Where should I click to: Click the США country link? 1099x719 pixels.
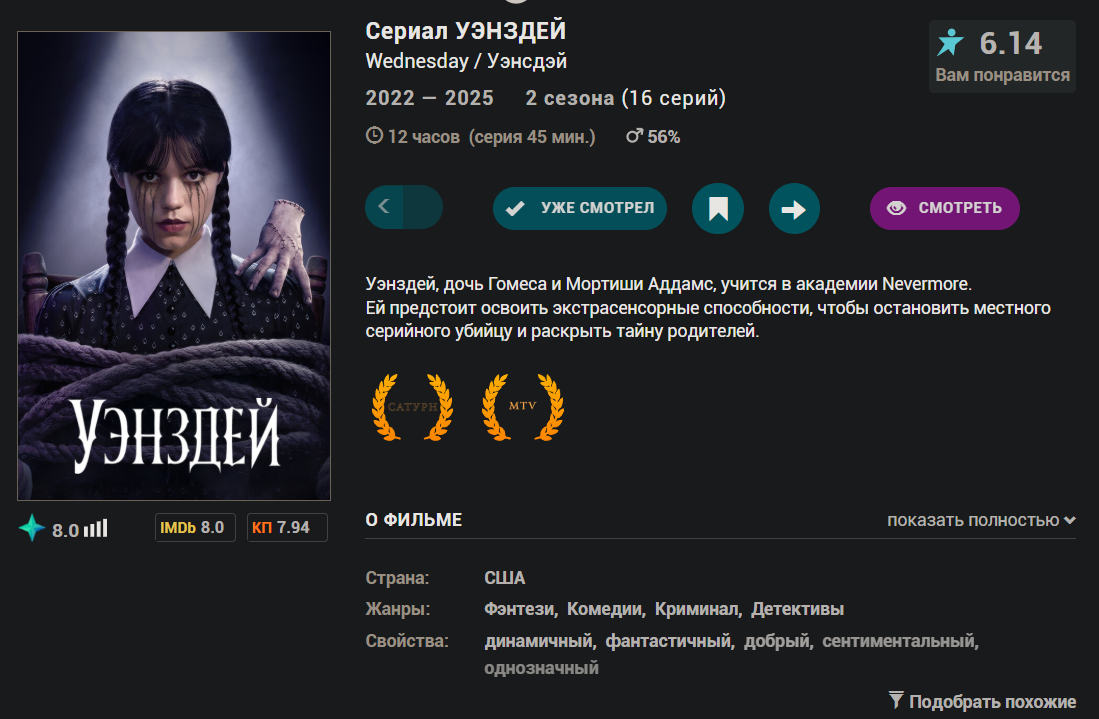505,578
